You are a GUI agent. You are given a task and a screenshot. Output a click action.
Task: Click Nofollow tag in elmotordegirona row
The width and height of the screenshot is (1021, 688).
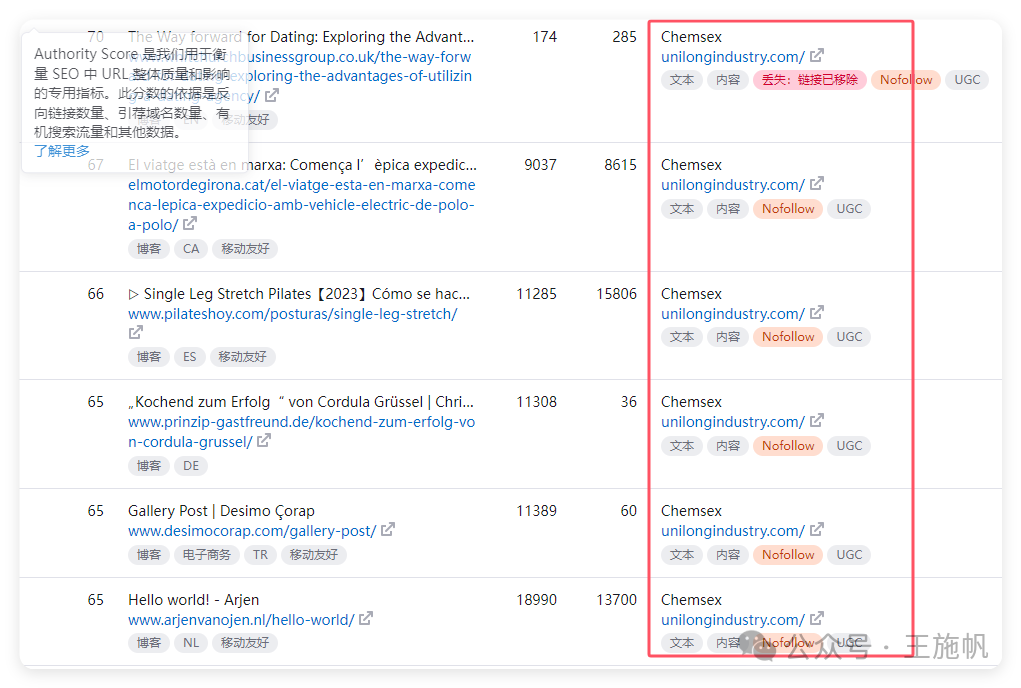[788, 209]
